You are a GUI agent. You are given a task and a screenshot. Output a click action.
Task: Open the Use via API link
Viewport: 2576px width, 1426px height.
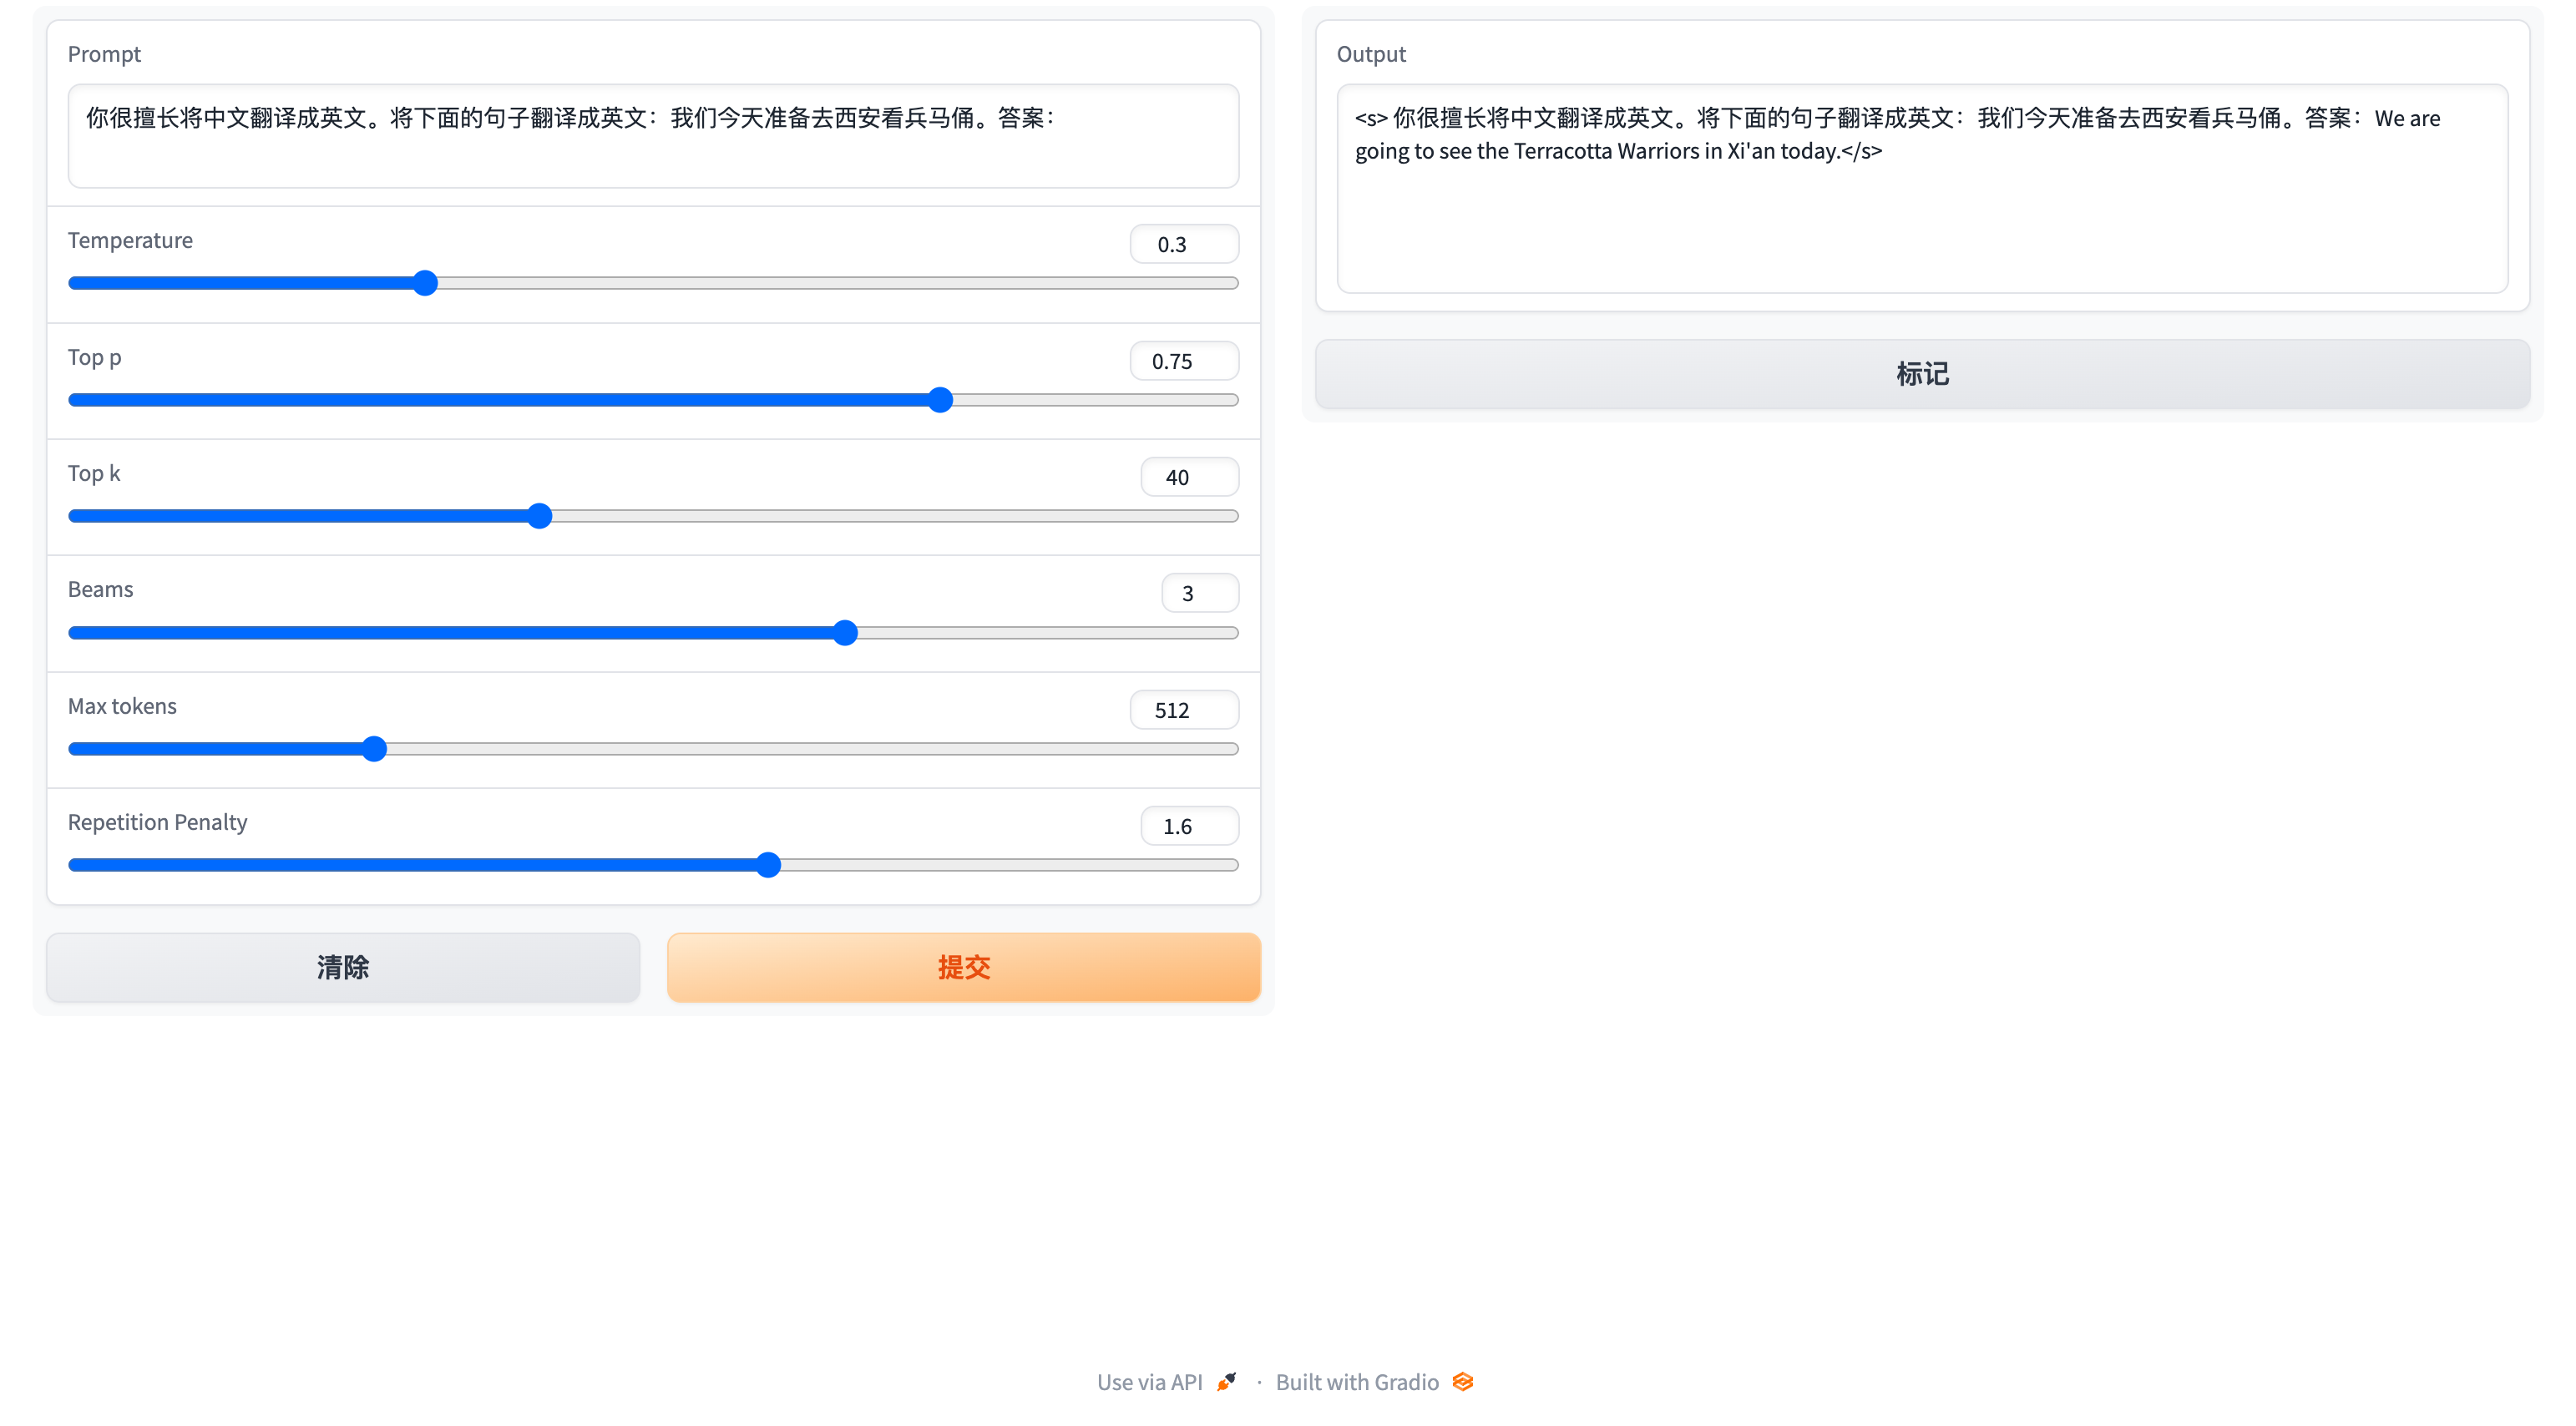(x=1149, y=1381)
